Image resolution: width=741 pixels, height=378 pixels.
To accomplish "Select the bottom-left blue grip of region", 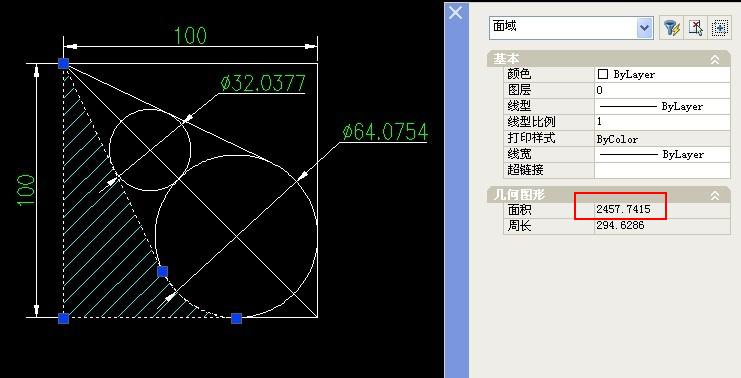I will pos(63,318).
